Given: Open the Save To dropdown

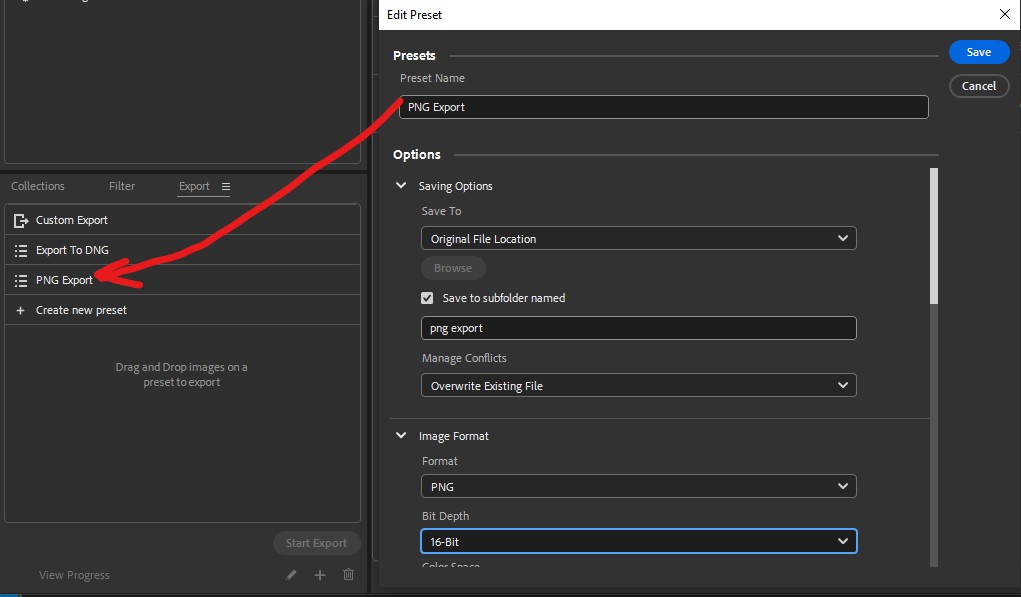Looking at the screenshot, I should (x=638, y=238).
